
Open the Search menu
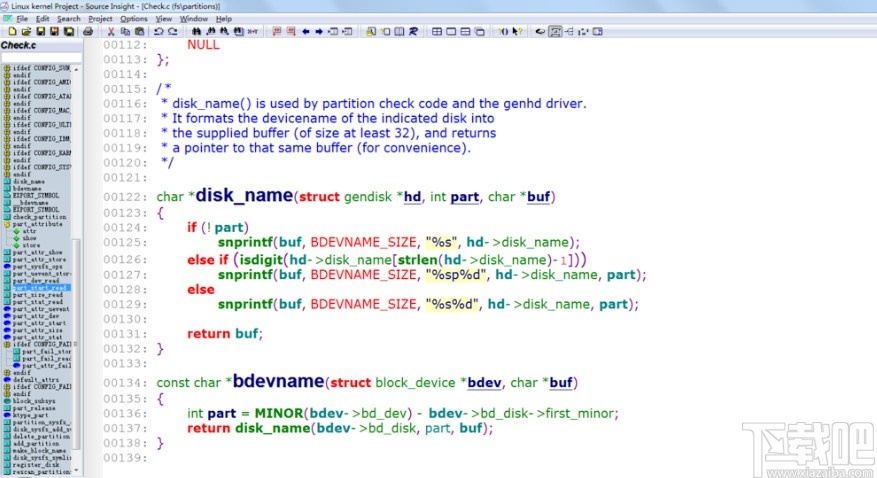(x=68, y=18)
